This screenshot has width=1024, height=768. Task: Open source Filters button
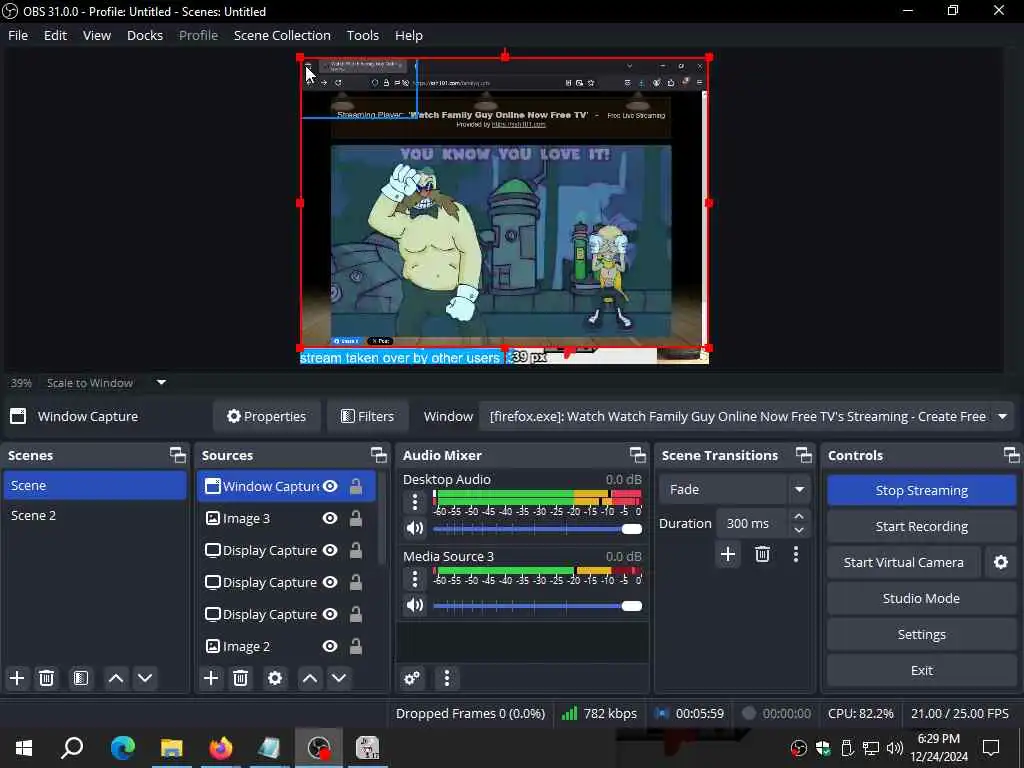[368, 416]
